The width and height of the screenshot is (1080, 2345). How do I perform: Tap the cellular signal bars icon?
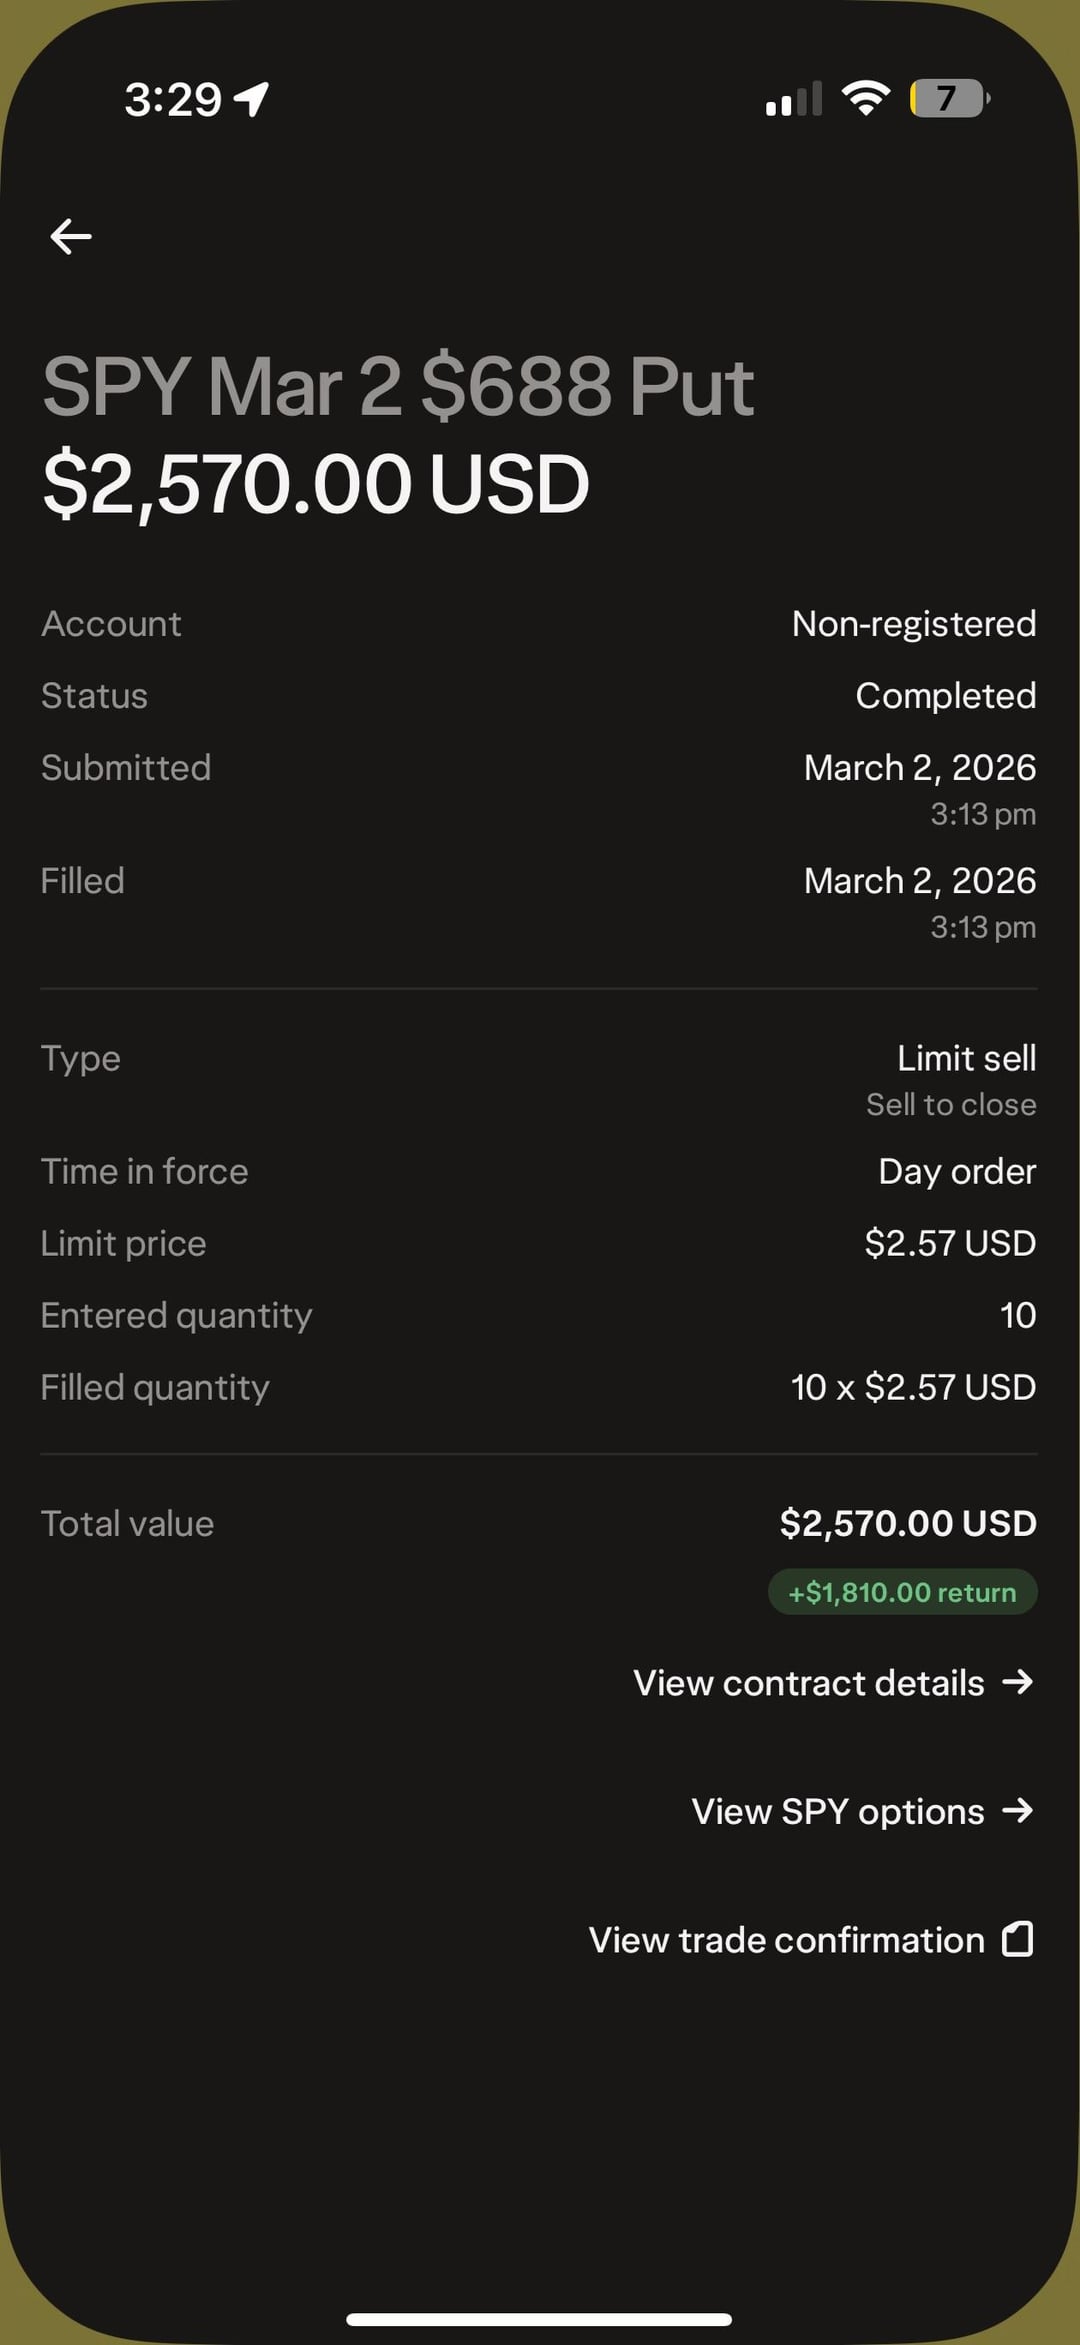pos(793,99)
